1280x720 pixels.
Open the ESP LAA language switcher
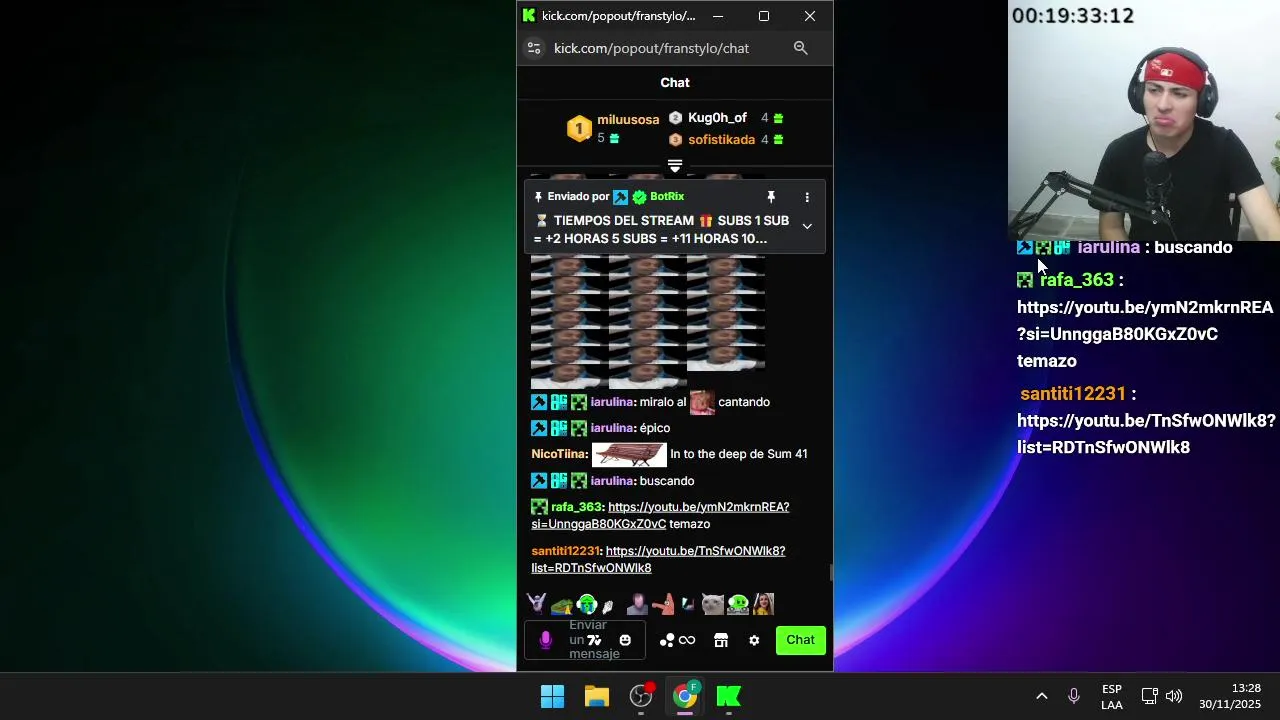(1112, 697)
